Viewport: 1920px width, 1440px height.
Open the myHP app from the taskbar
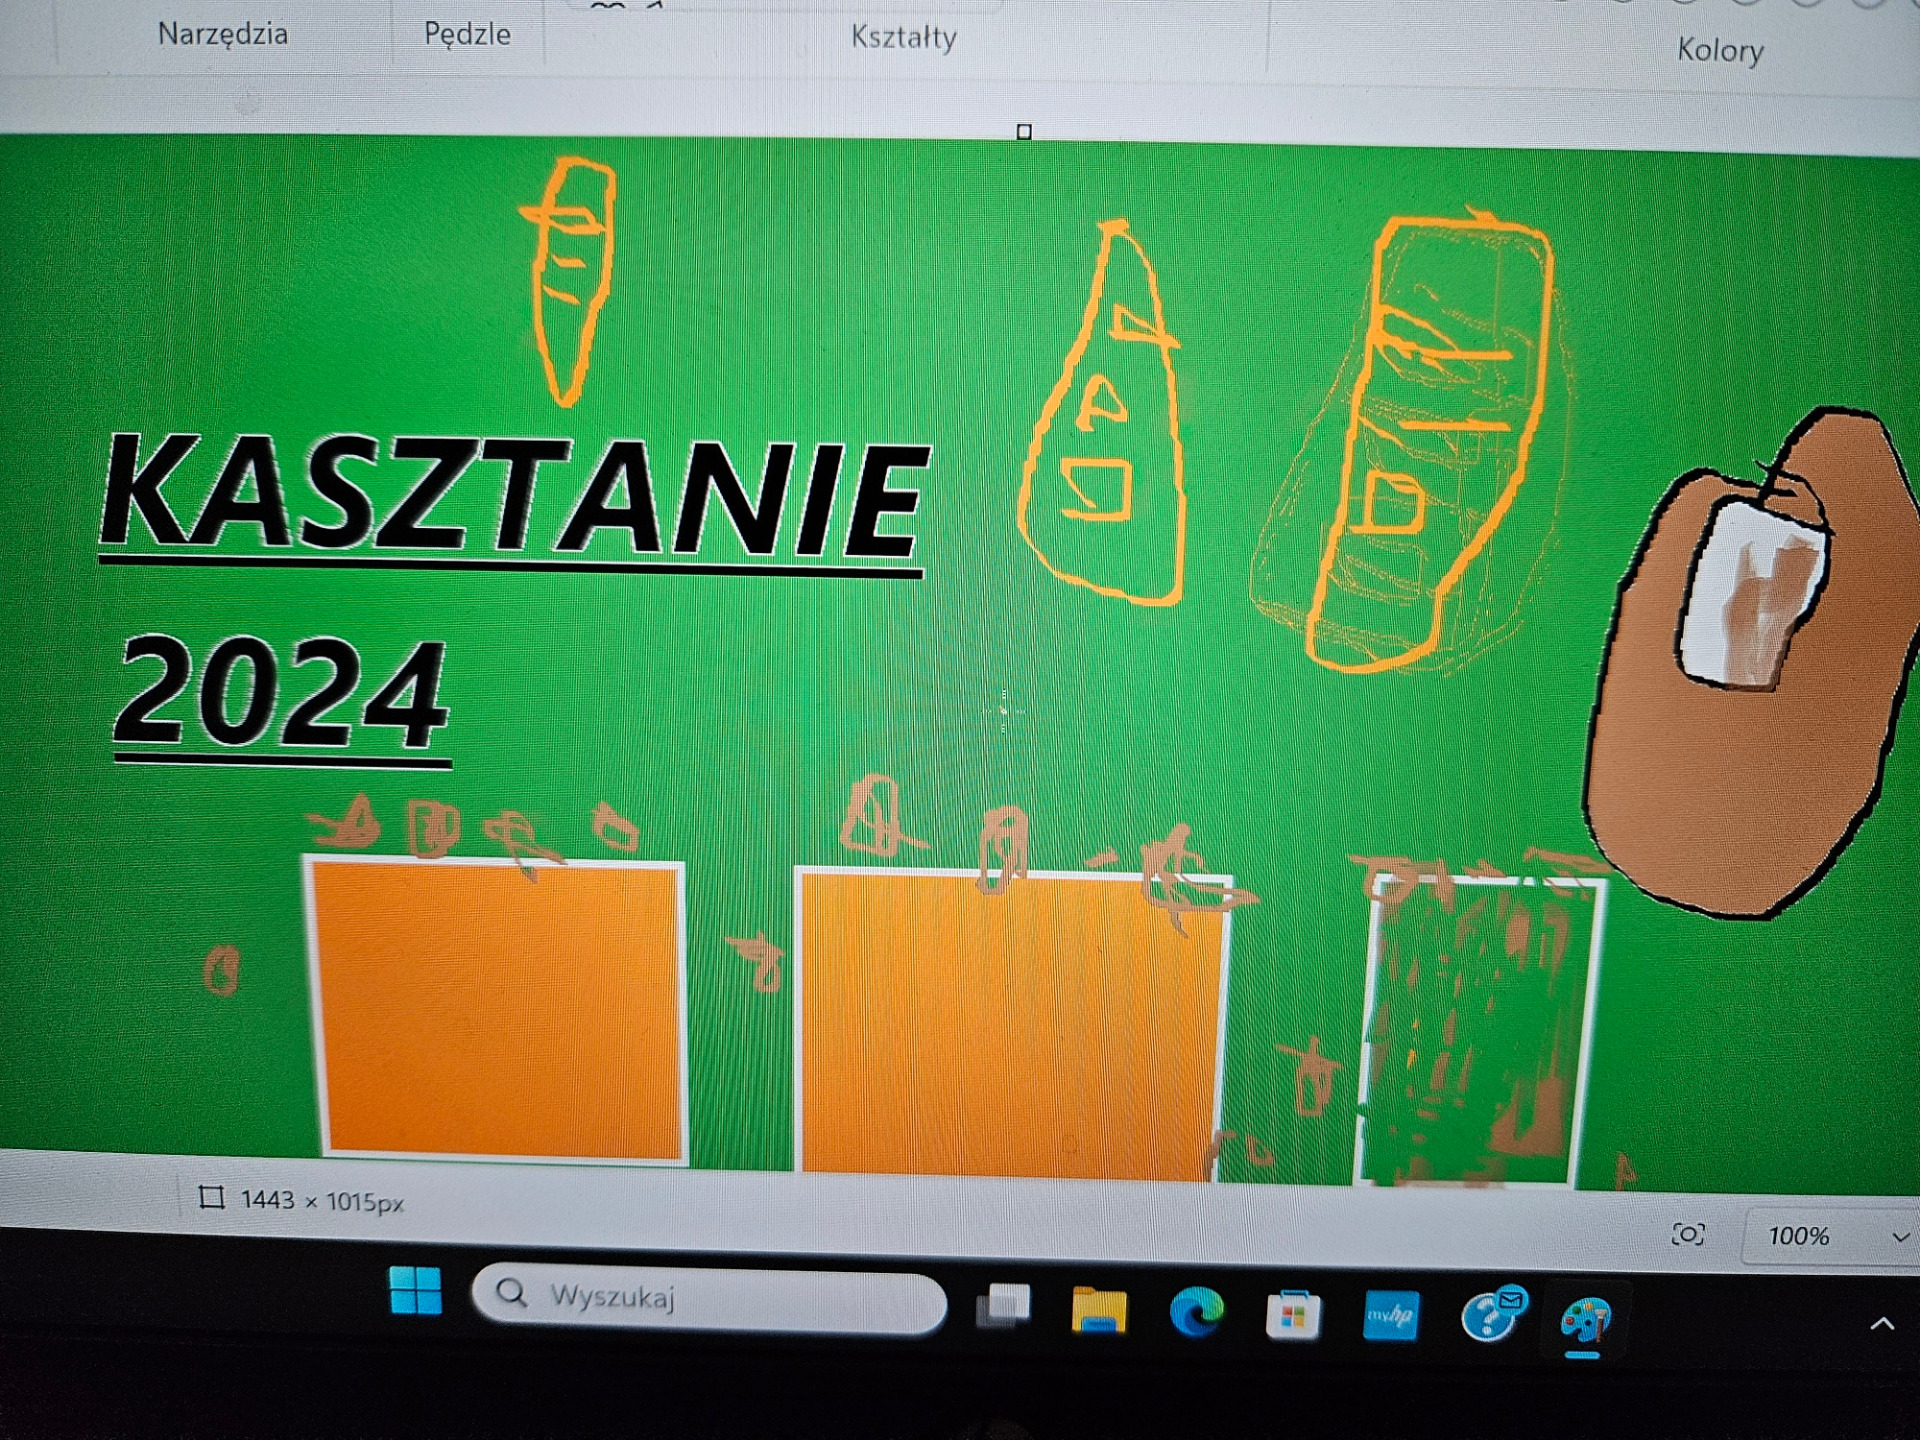pyautogui.click(x=1390, y=1315)
